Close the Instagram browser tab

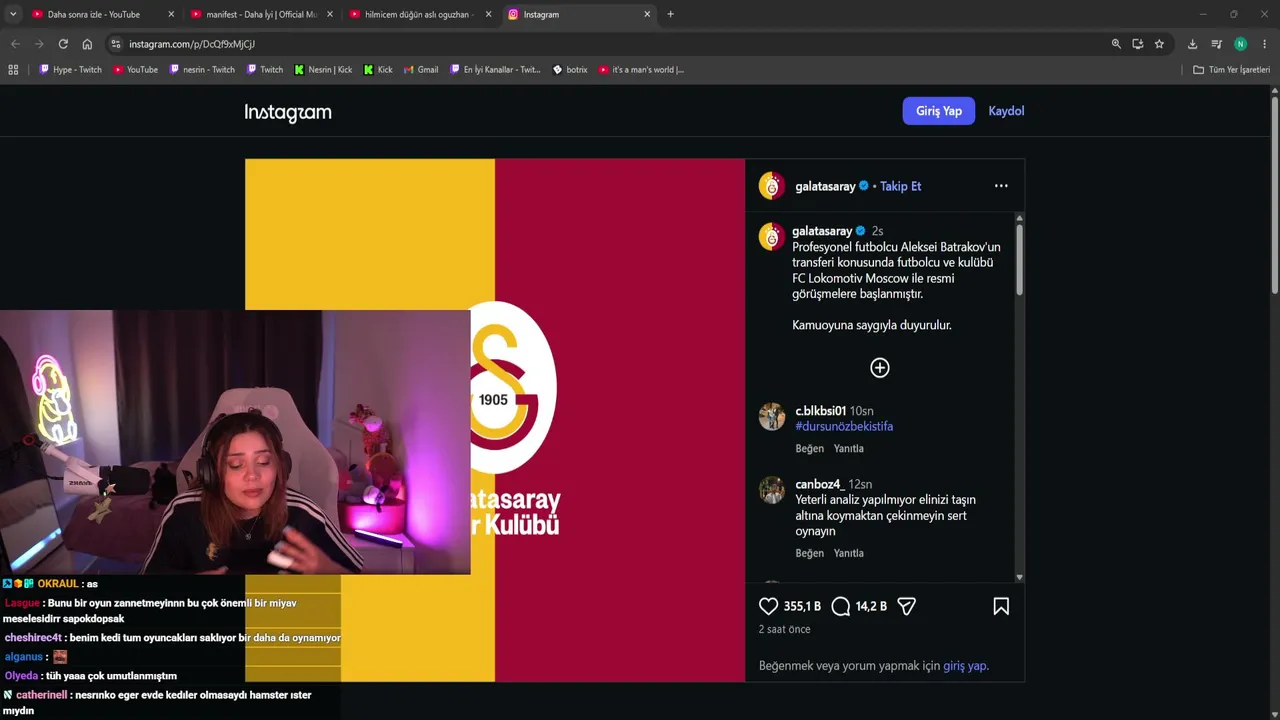[647, 14]
